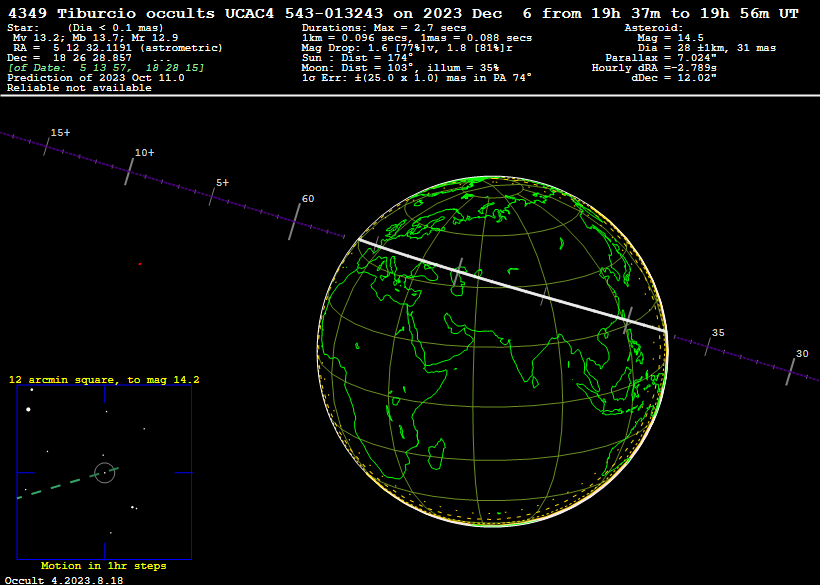Click 'Reliable not available' text
Image resolution: width=820 pixels, height=585 pixels.
(79, 88)
